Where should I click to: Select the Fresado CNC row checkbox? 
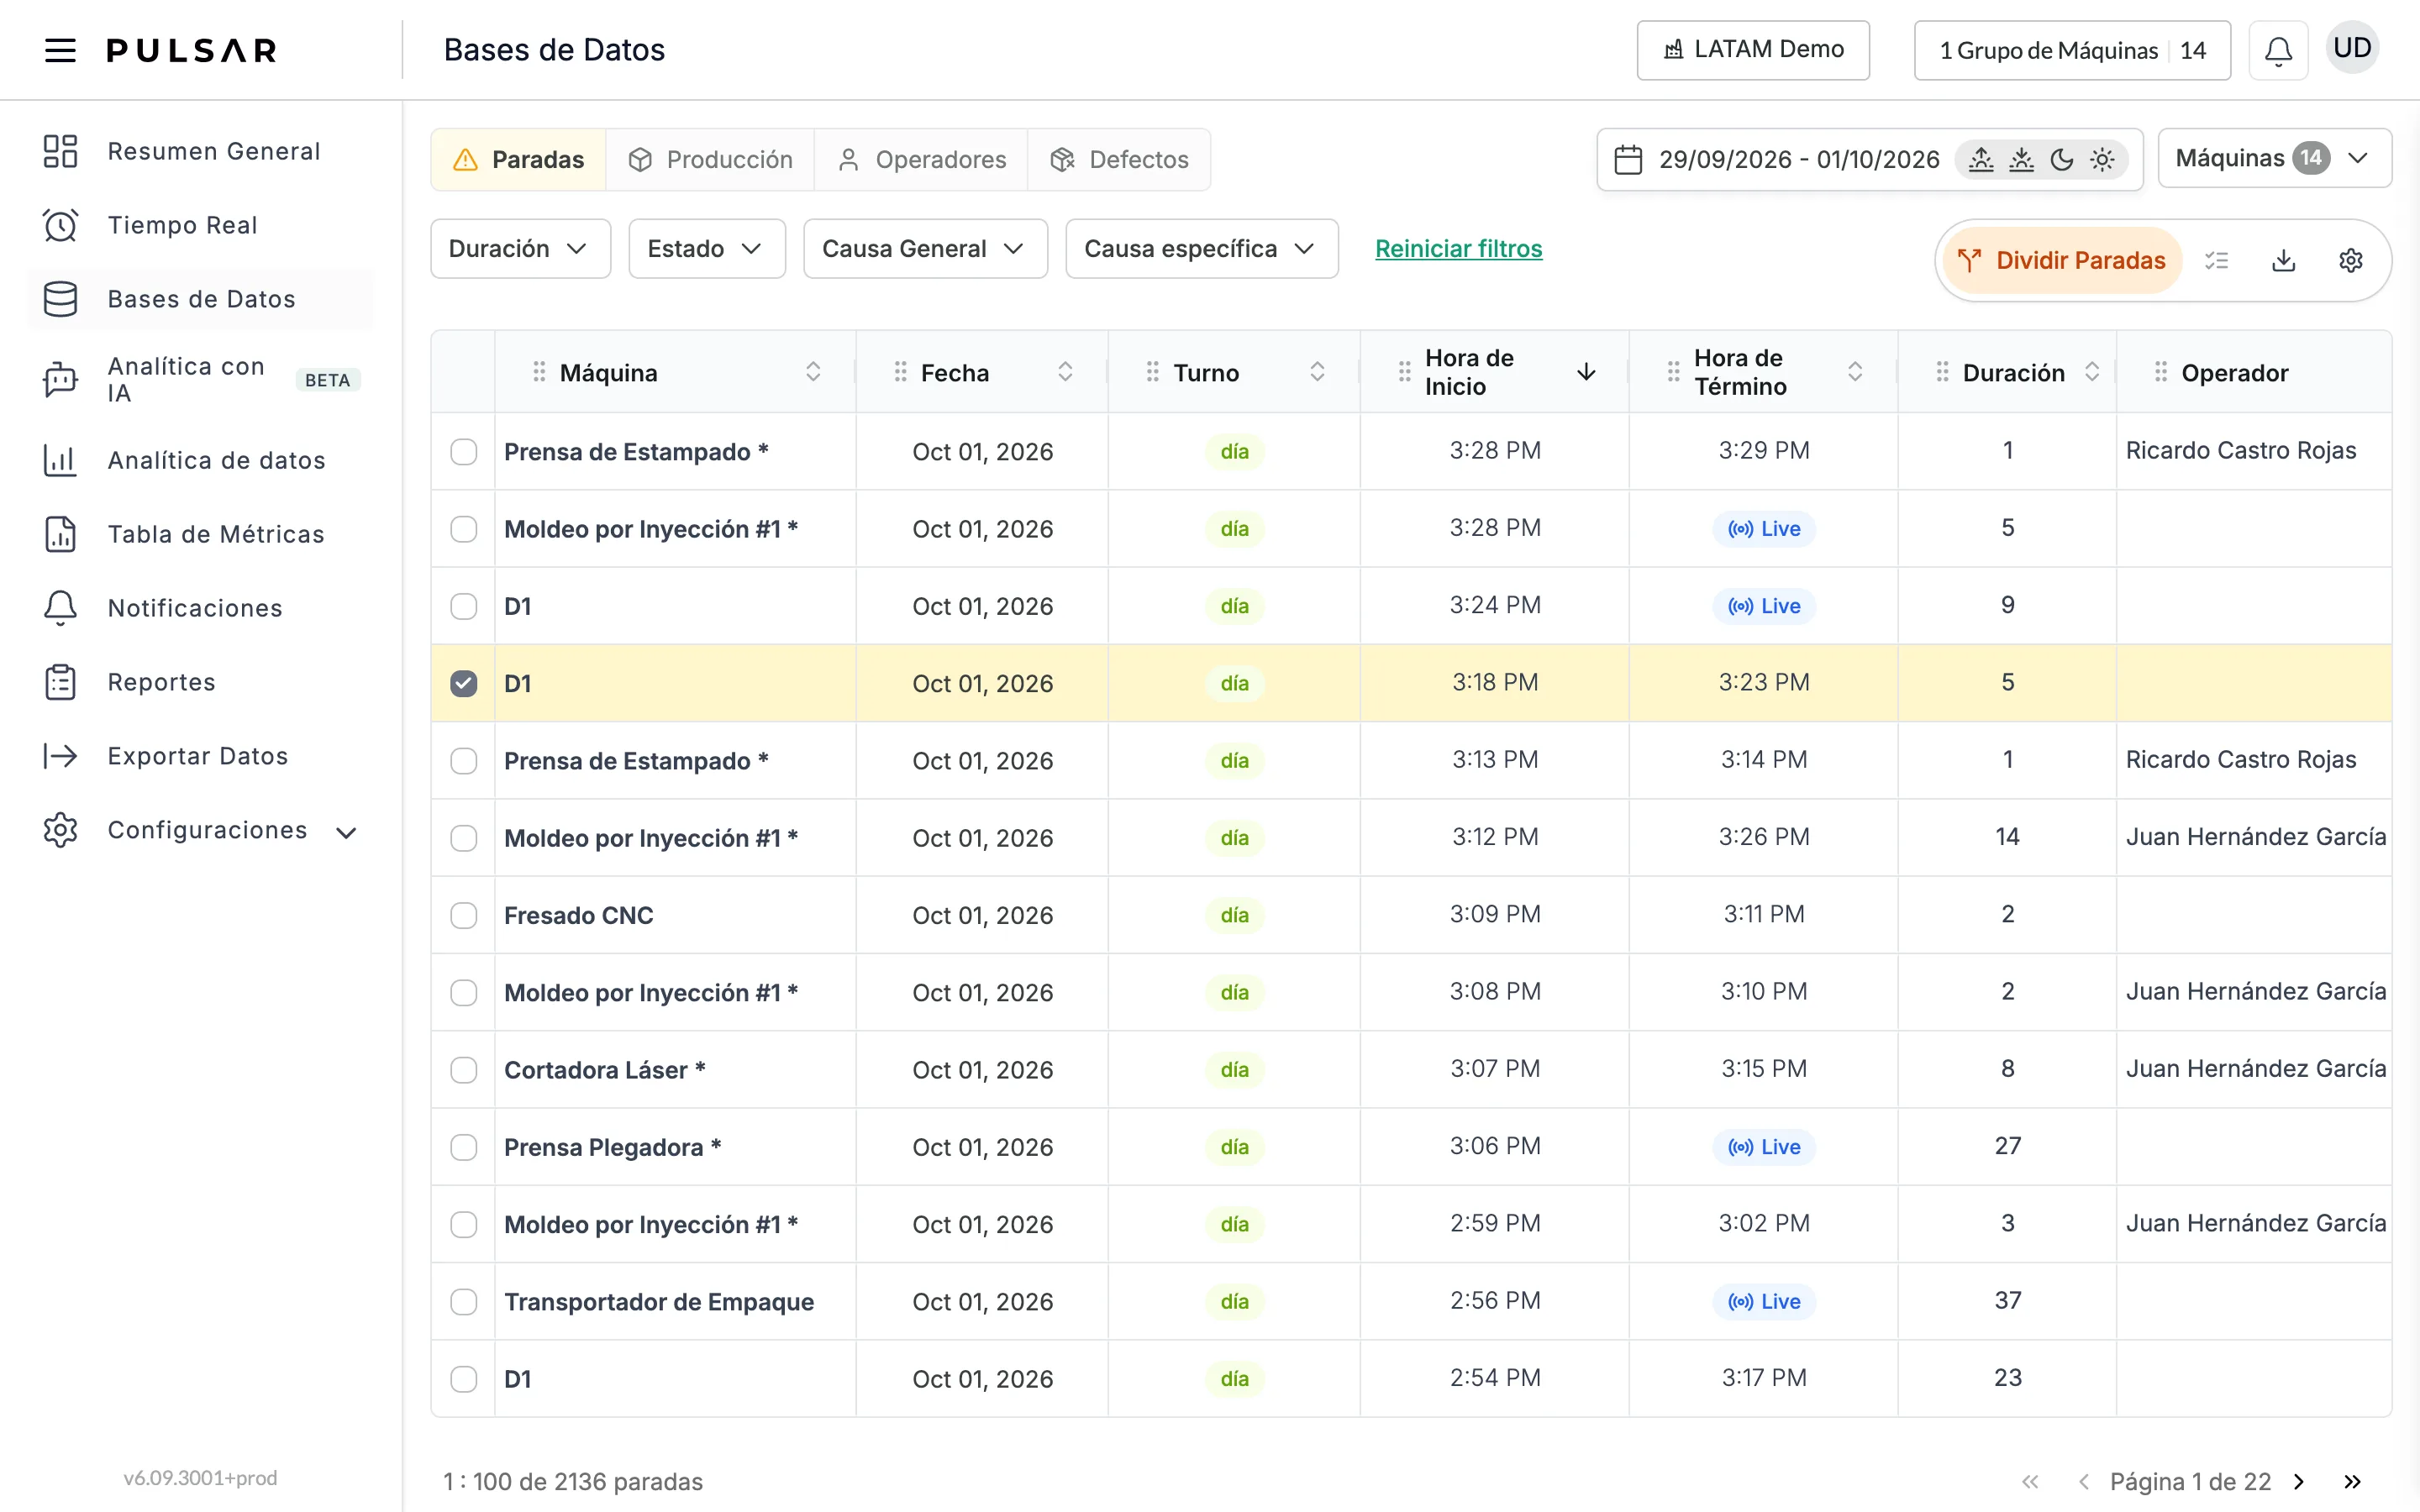coord(464,915)
